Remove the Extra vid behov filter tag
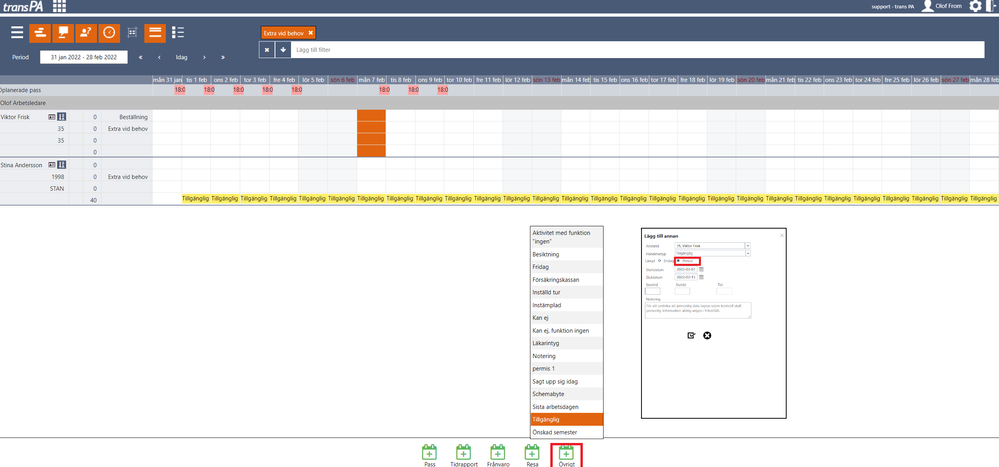The image size is (999, 467). point(310,32)
